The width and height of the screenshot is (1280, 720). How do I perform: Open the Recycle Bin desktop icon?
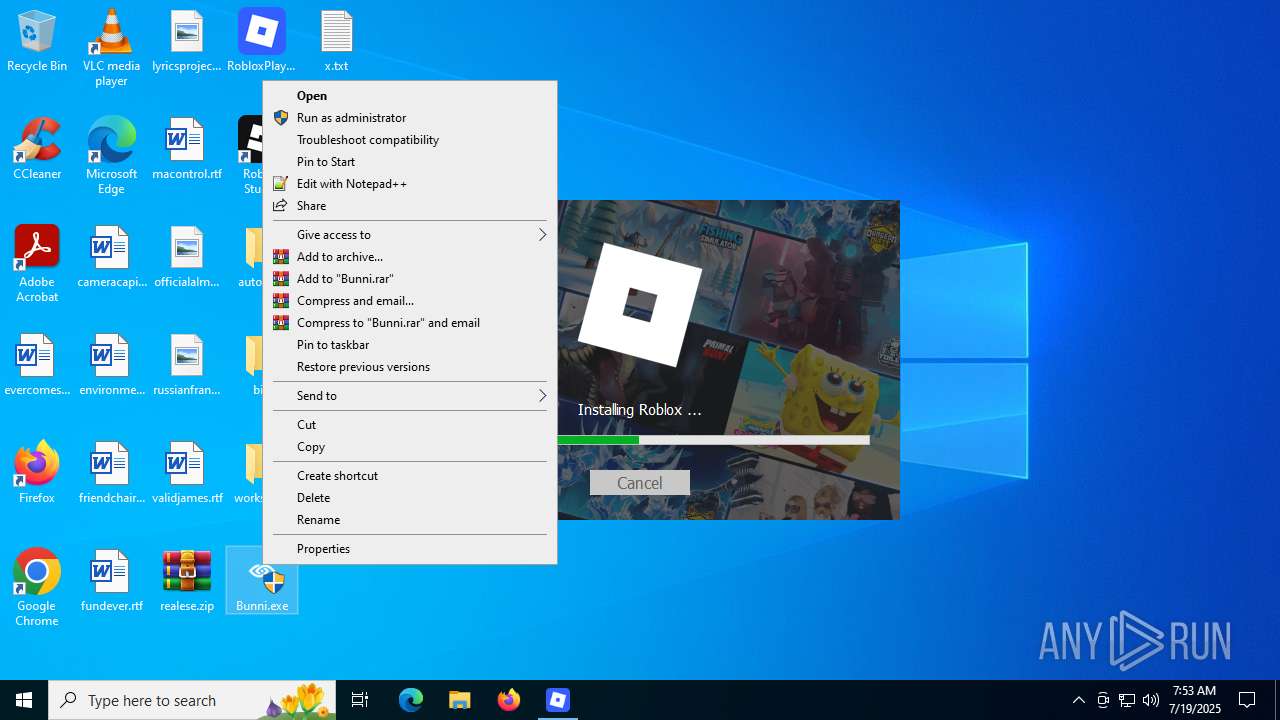pyautogui.click(x=37, y=40)
